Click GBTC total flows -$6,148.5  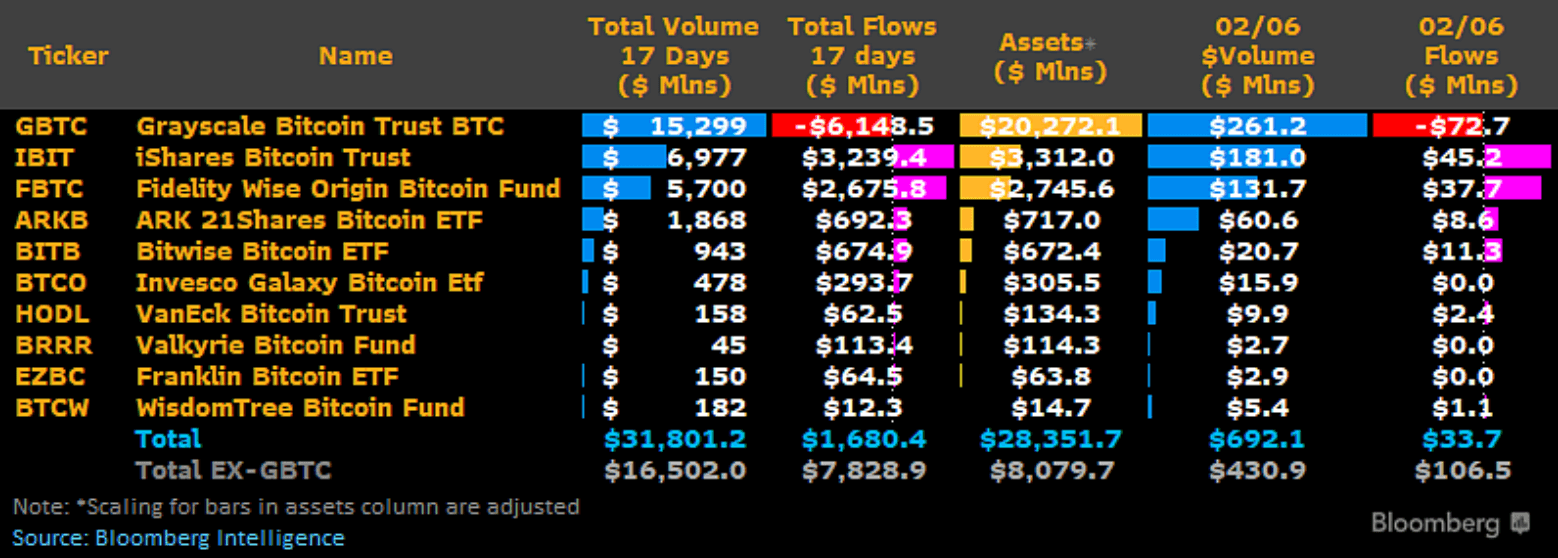864,126
